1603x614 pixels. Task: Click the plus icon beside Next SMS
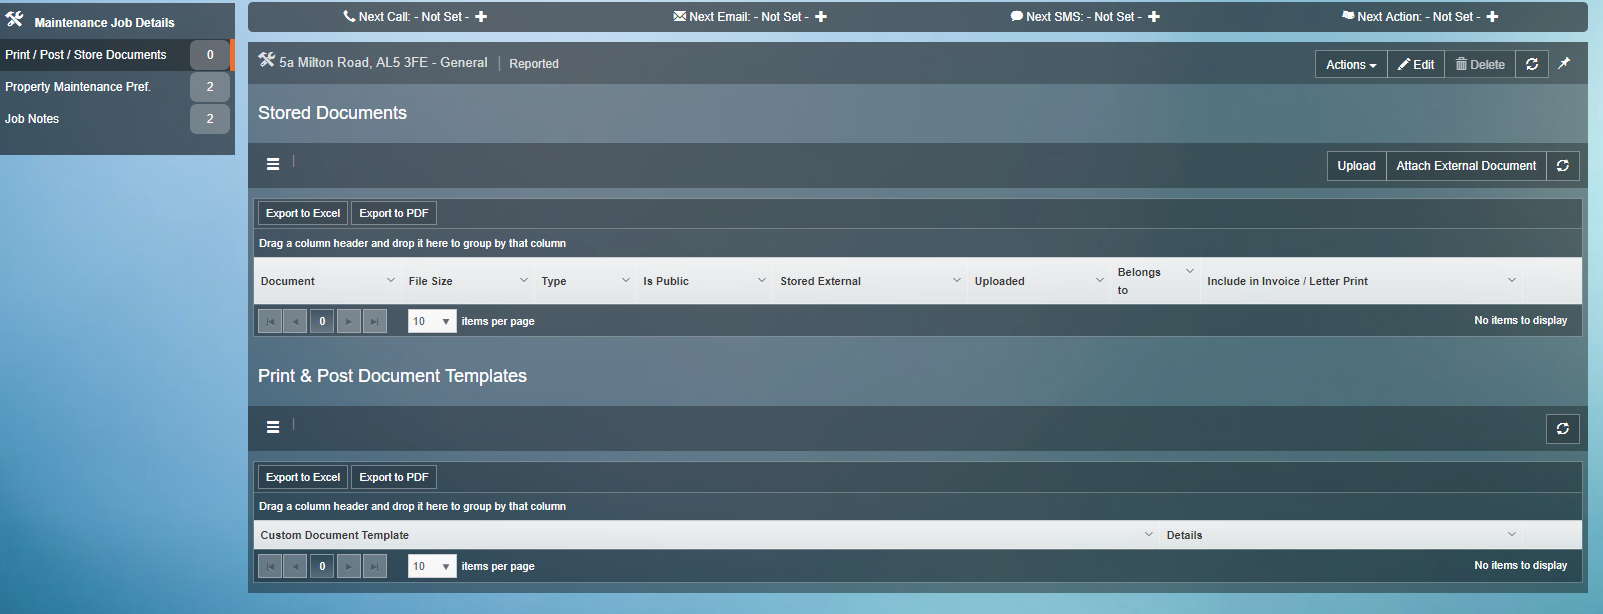[1154, 17]
